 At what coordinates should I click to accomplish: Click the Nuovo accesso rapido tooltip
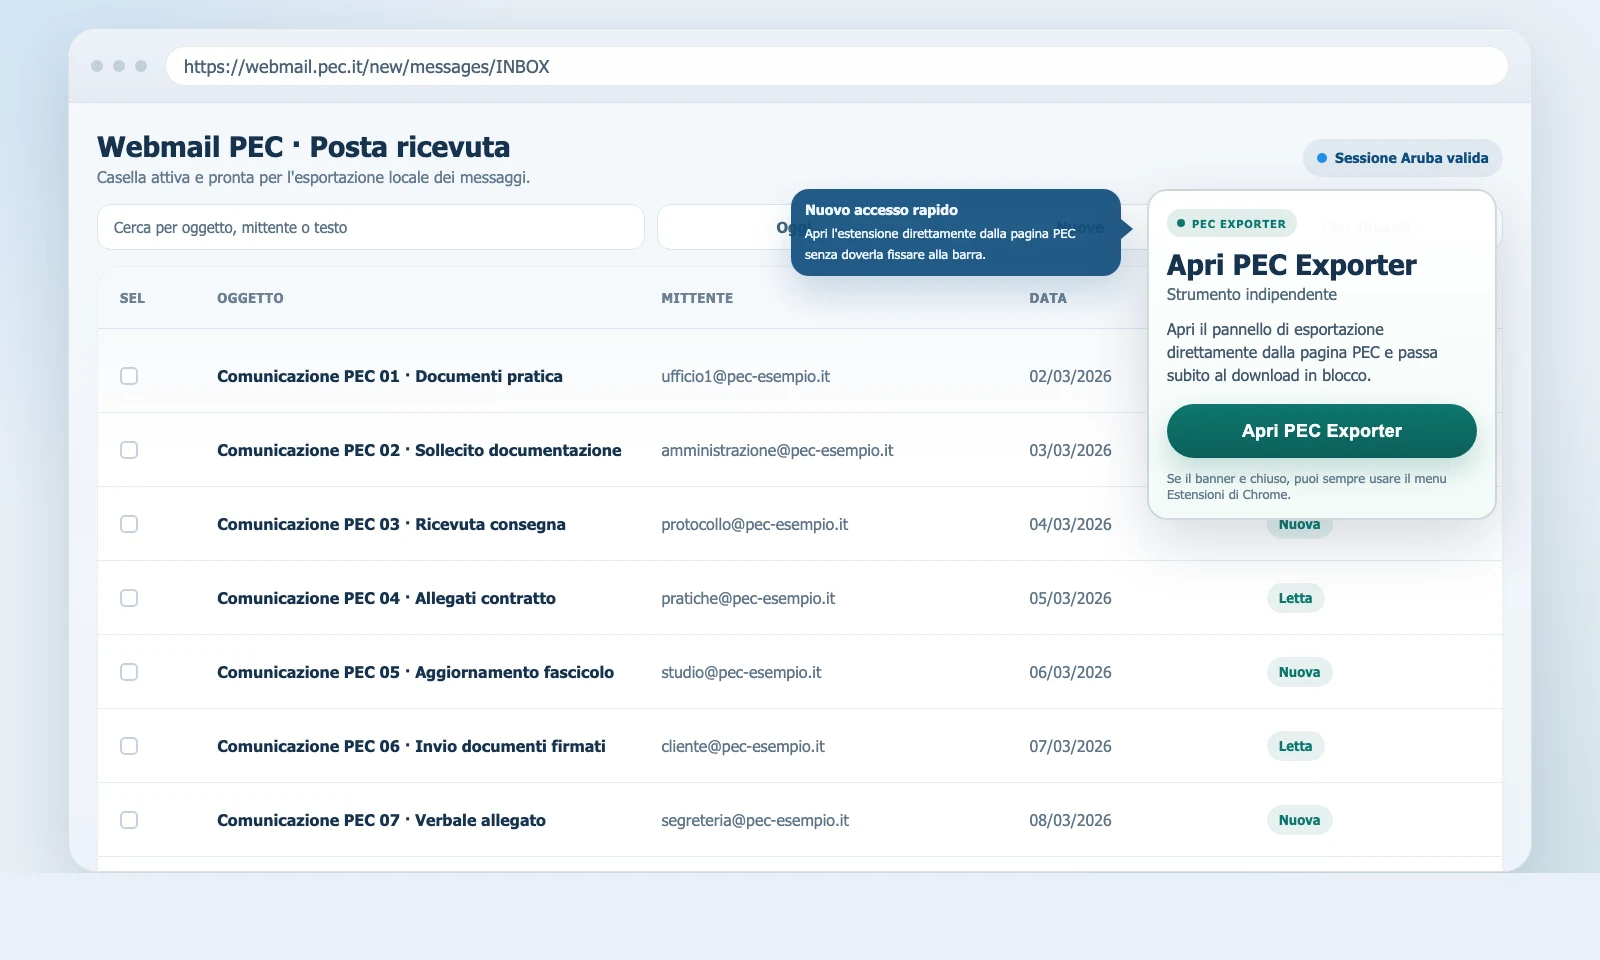[955, 232]
